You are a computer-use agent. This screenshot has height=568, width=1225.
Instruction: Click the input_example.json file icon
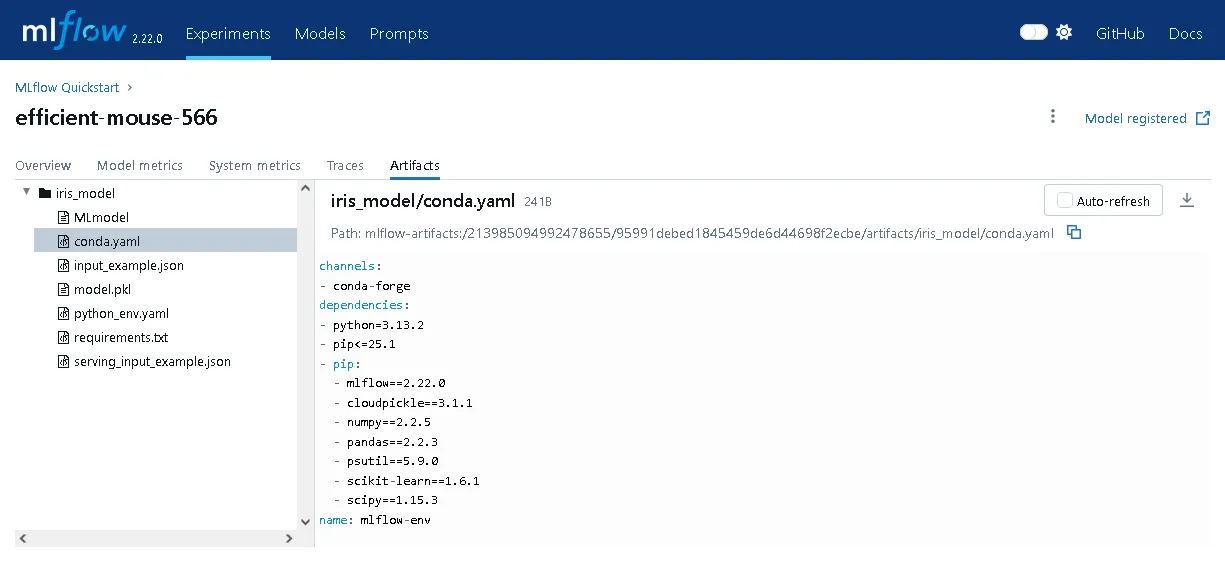point(64,265)
